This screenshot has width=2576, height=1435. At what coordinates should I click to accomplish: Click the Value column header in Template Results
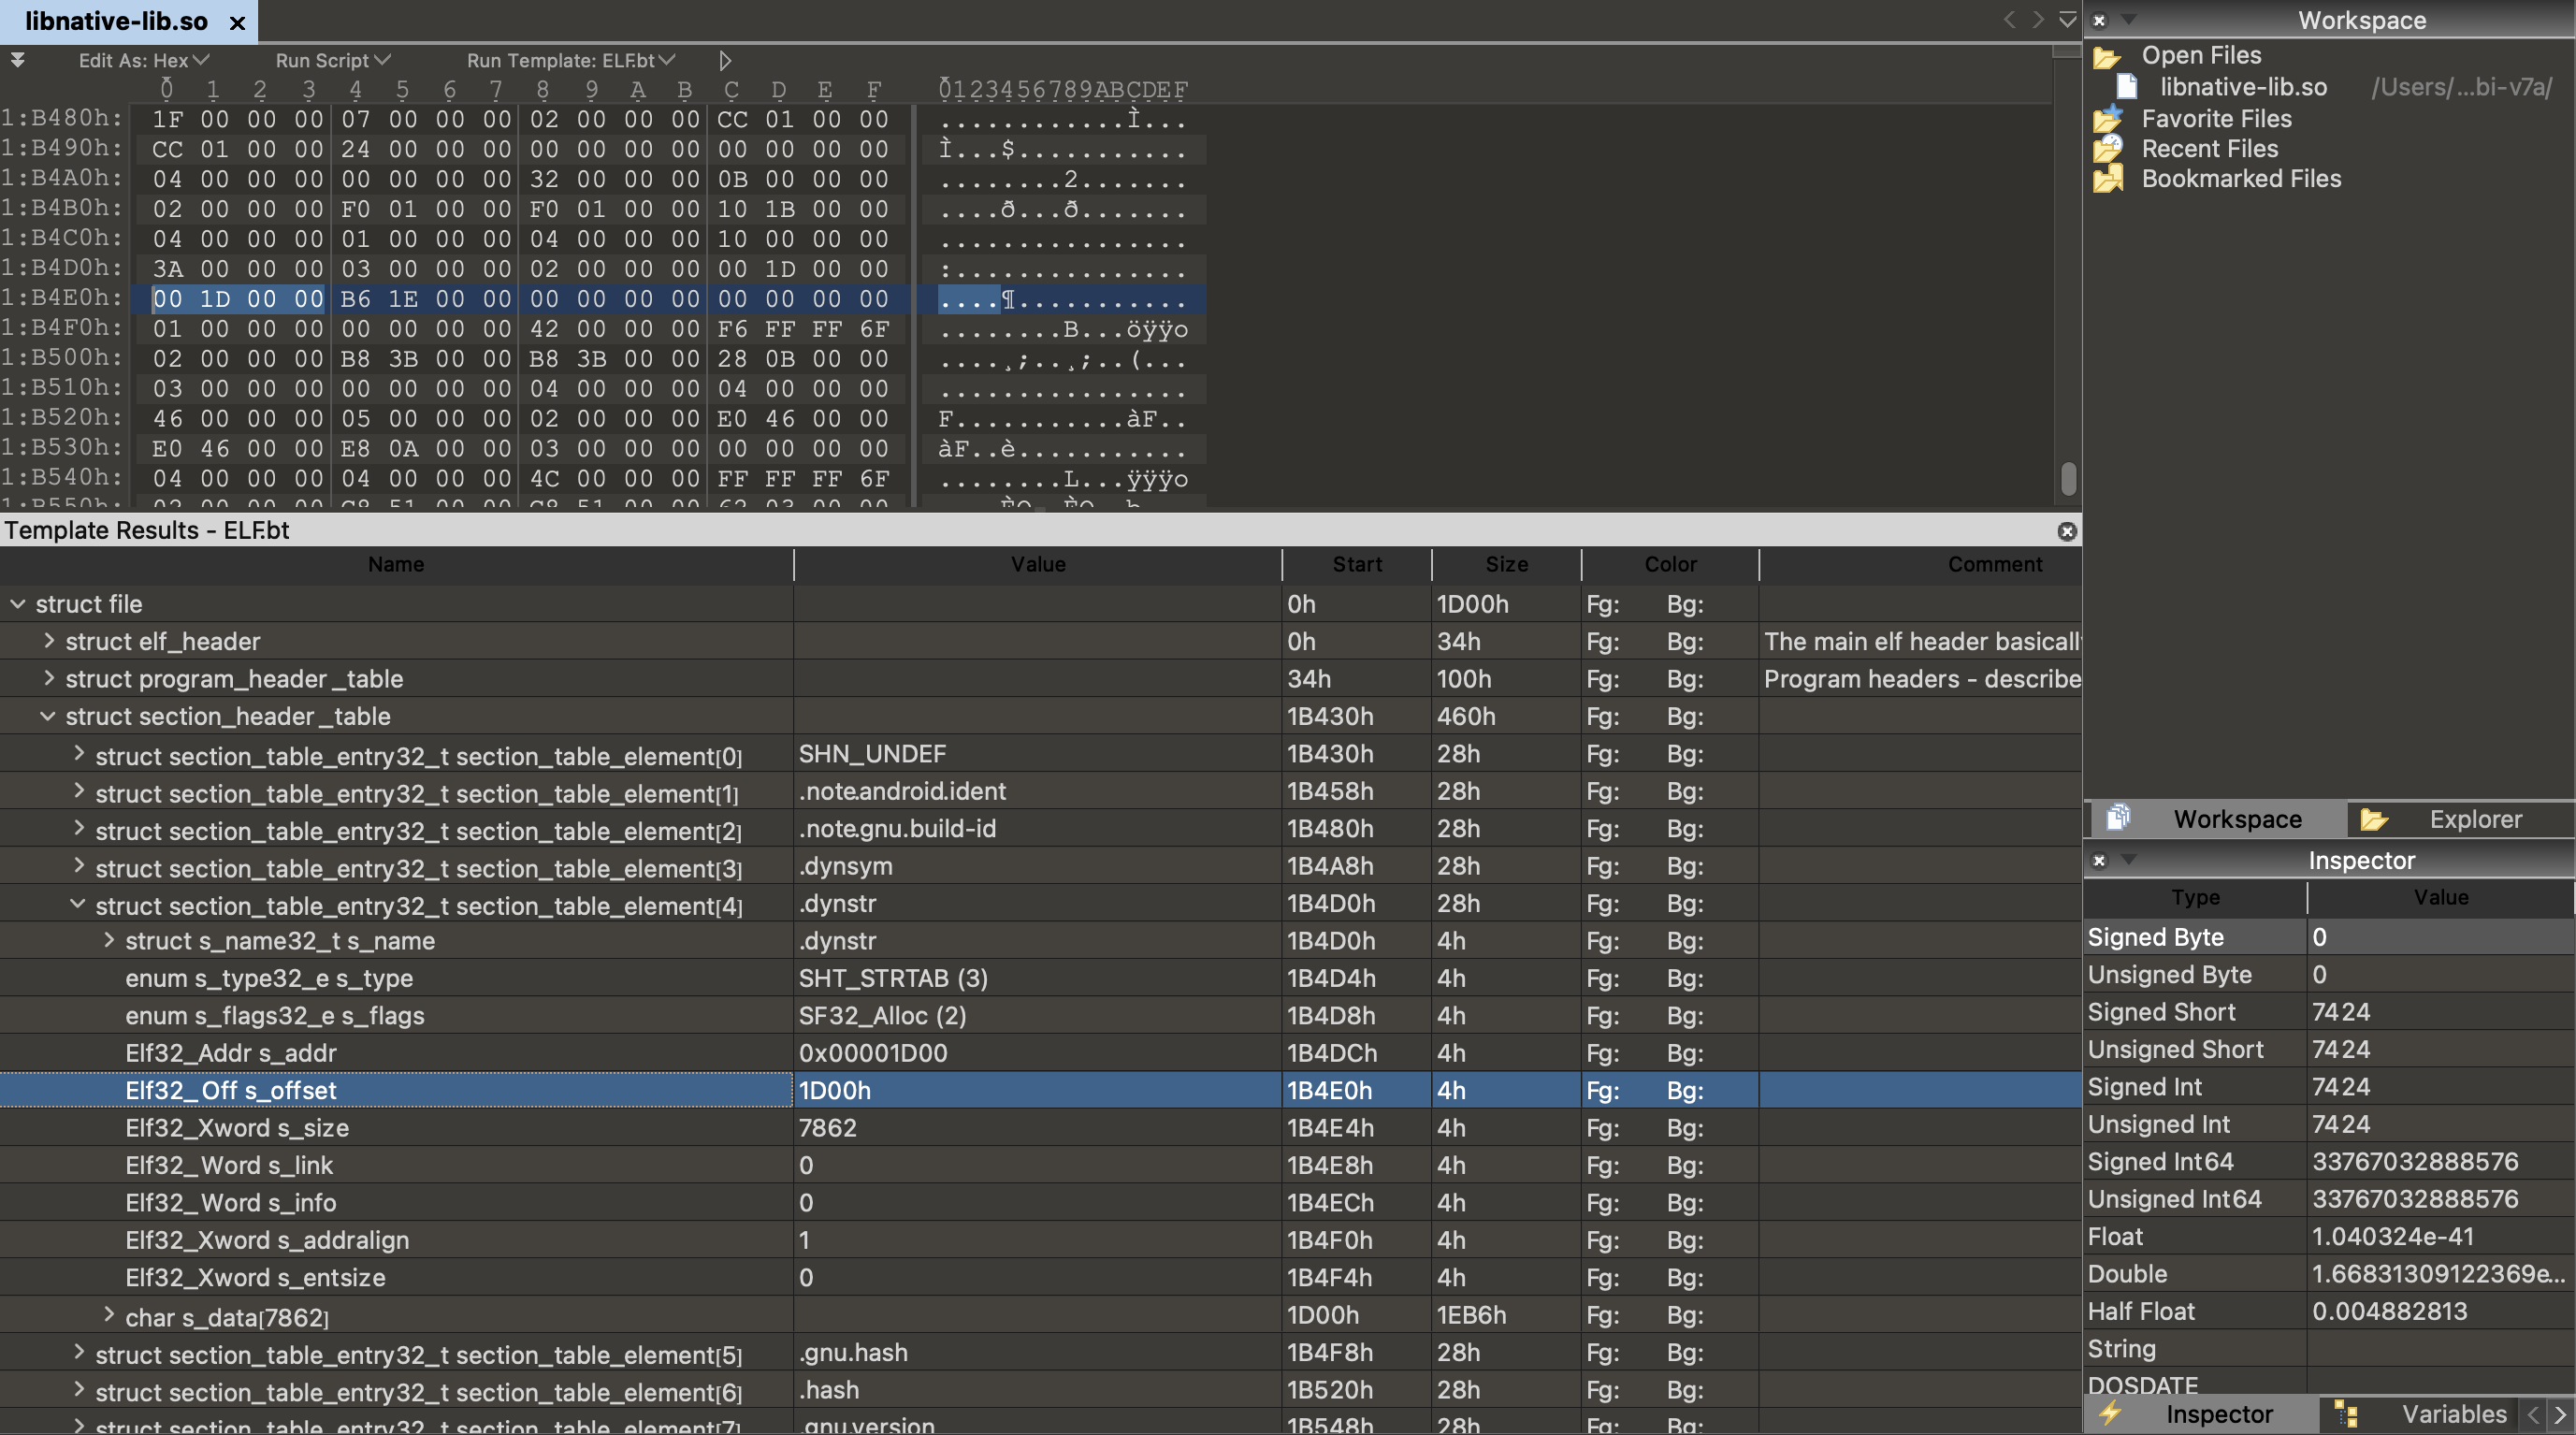[1037, 564]
